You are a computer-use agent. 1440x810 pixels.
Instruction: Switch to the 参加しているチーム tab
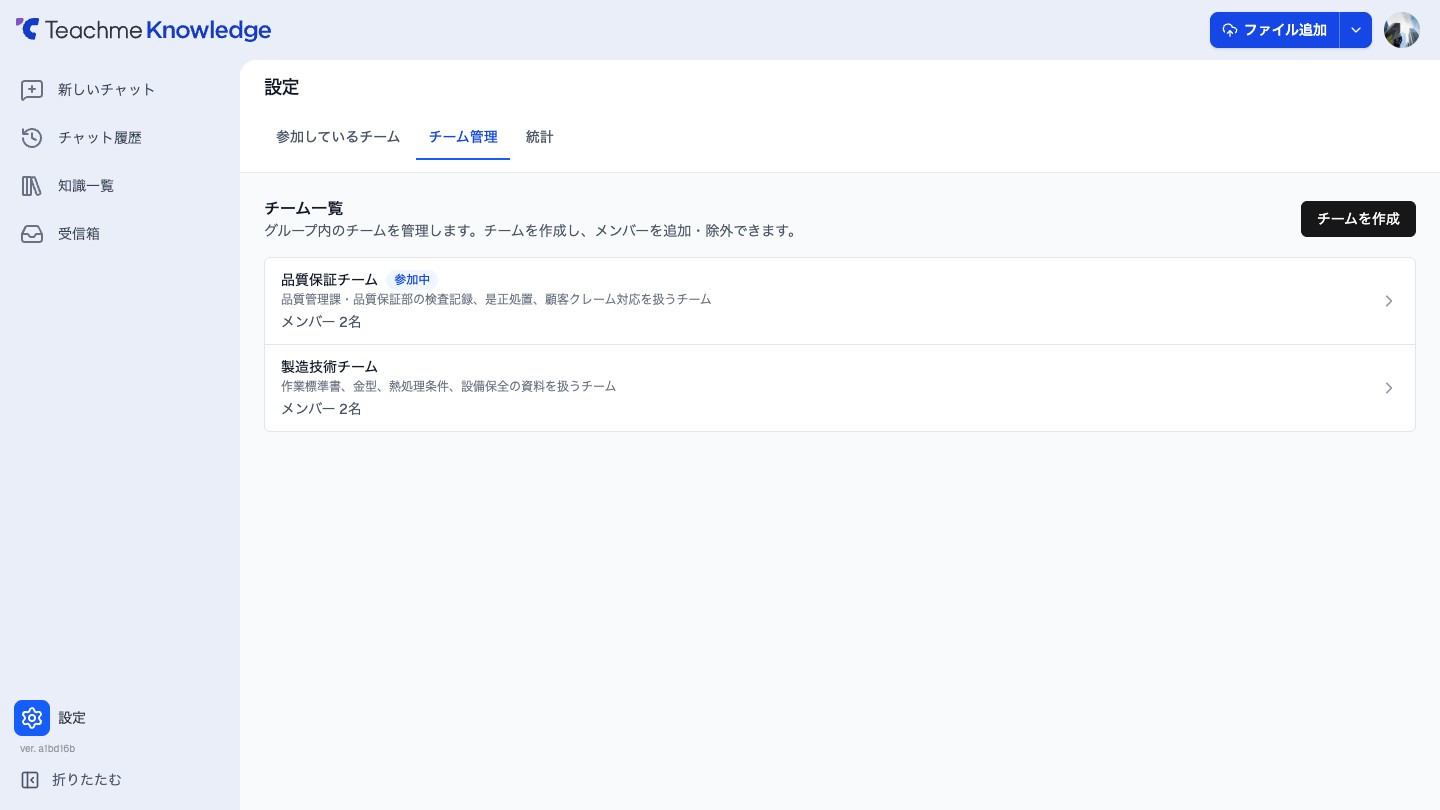pyautogui.click(x=338, y=137)
